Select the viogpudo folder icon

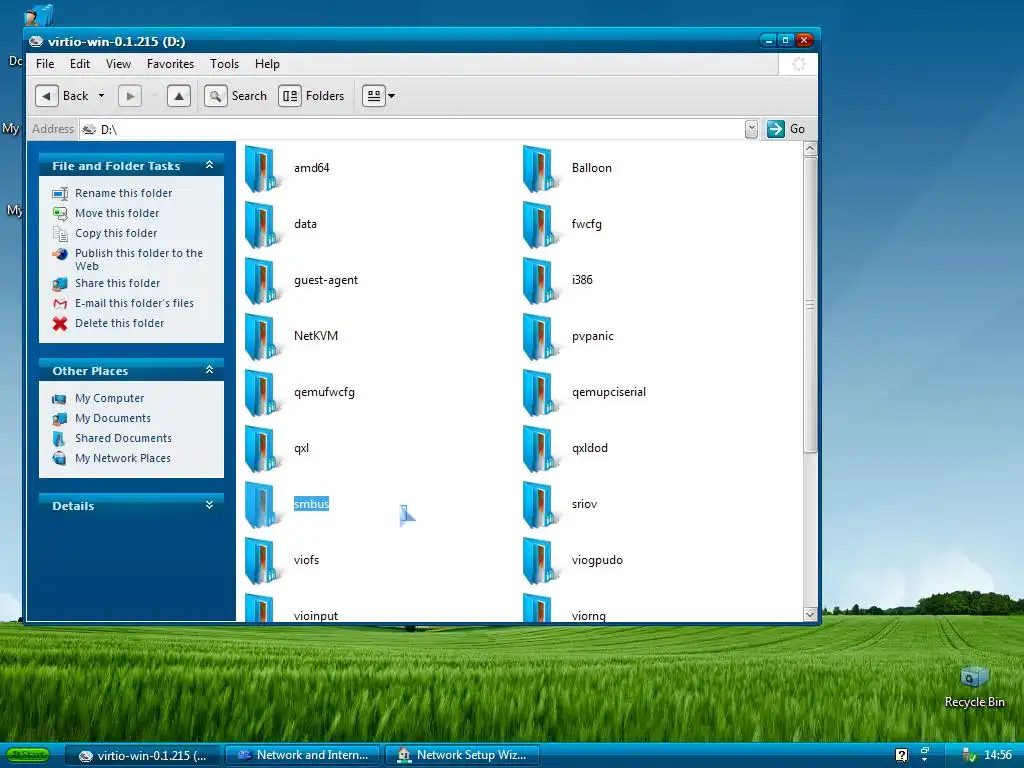pyautogui.click(x=541, y=562)
